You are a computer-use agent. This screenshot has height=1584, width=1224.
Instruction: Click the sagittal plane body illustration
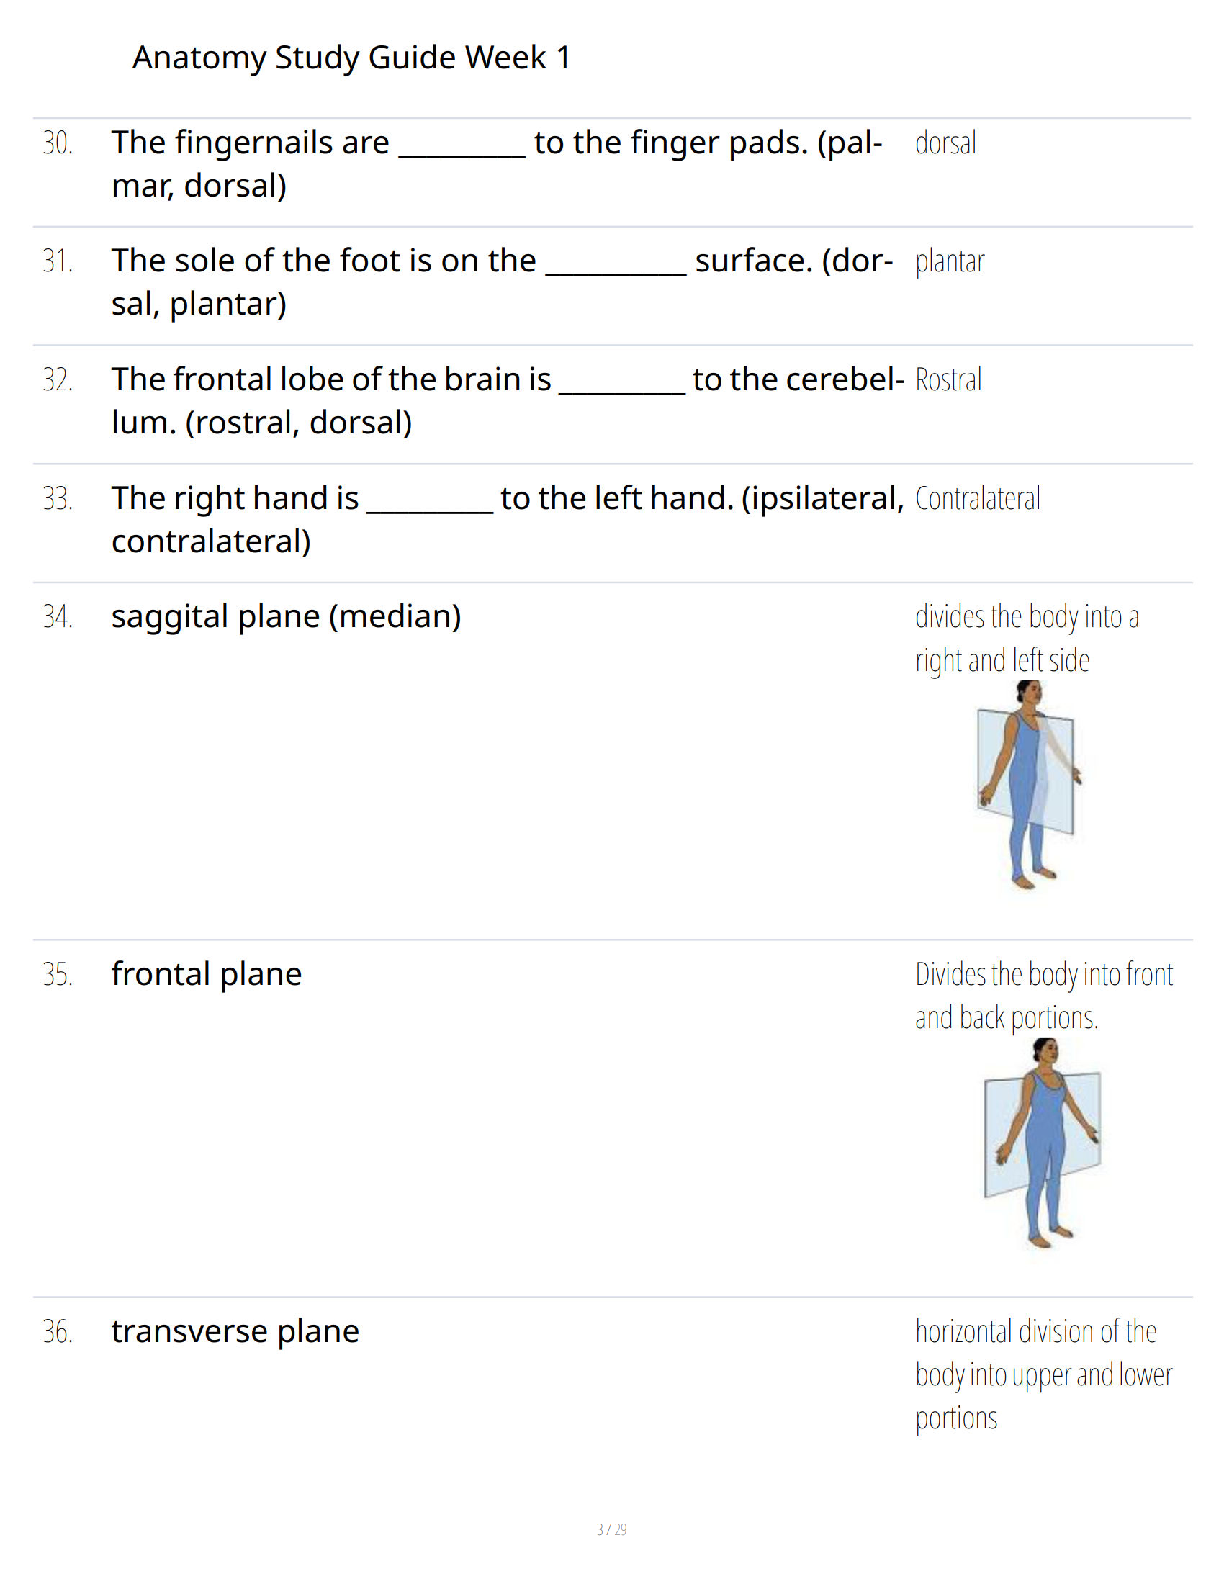1029,785
